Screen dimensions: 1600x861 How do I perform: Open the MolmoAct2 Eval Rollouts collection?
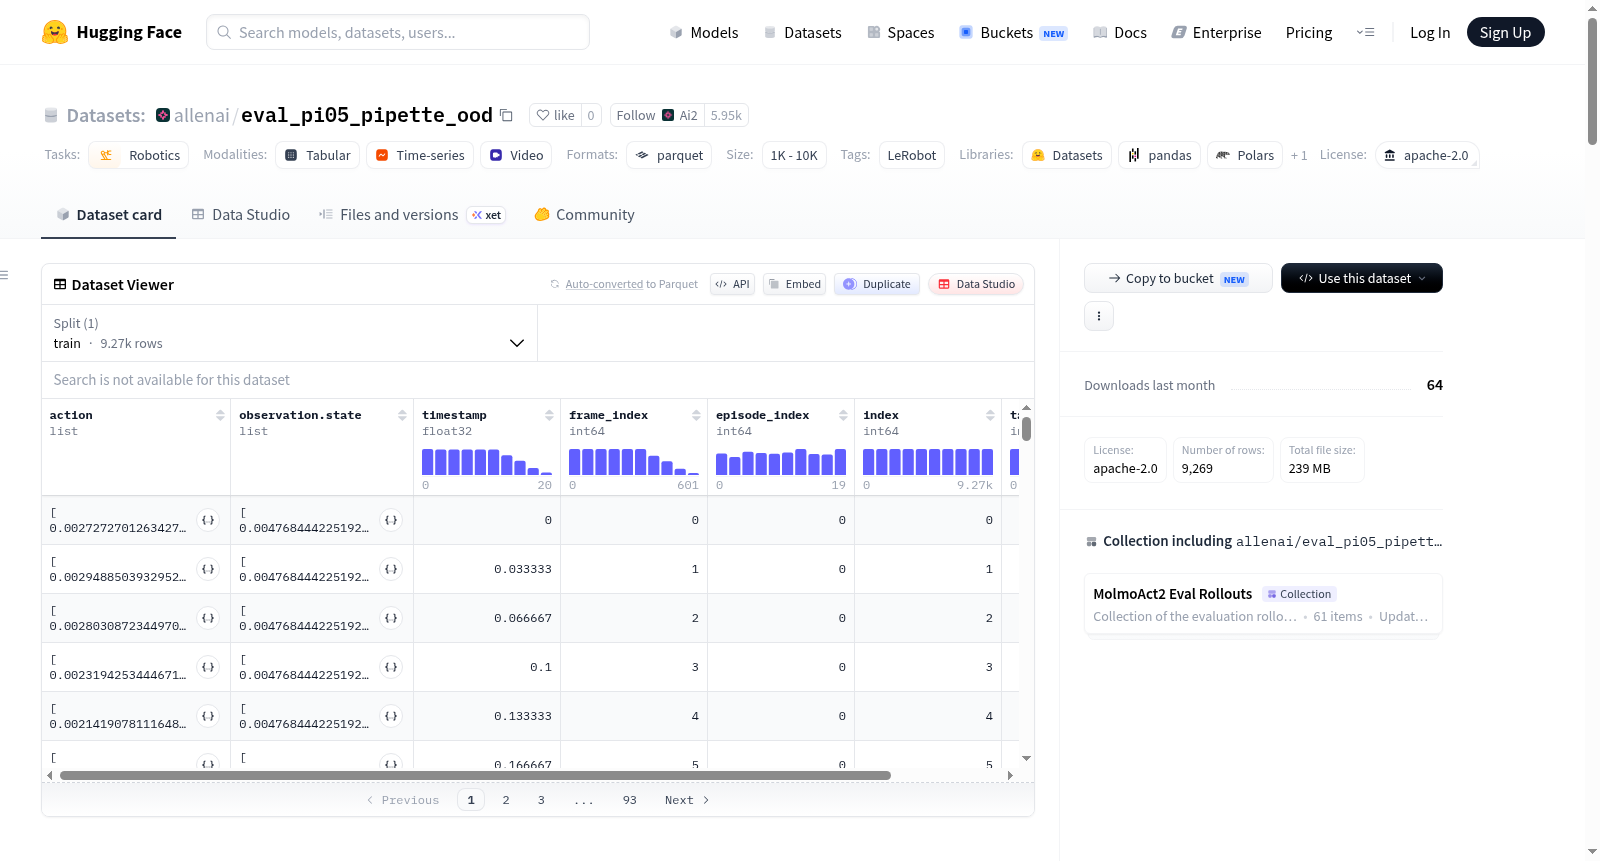[1172, 594]
